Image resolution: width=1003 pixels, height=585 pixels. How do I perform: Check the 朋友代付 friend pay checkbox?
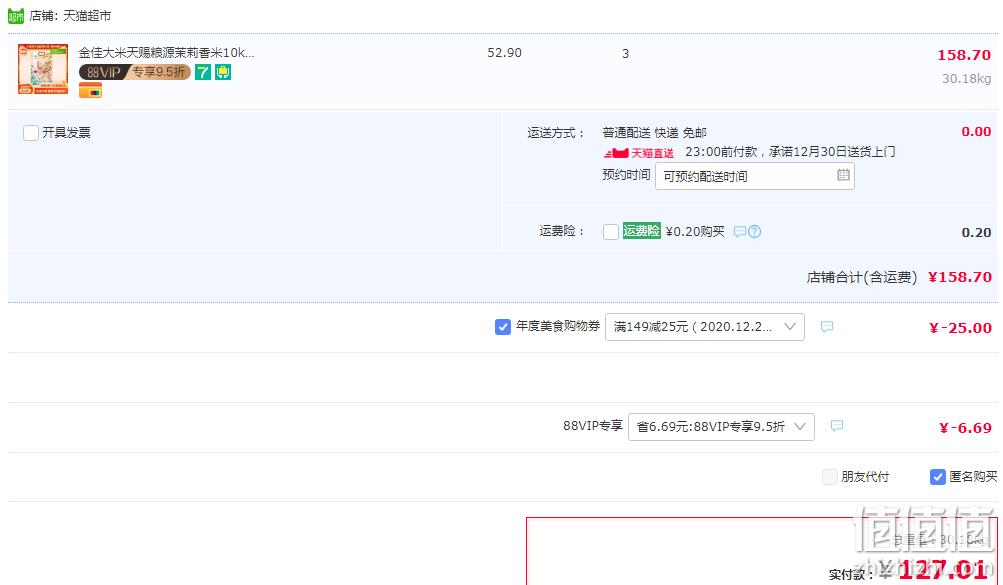pos(830,477)
